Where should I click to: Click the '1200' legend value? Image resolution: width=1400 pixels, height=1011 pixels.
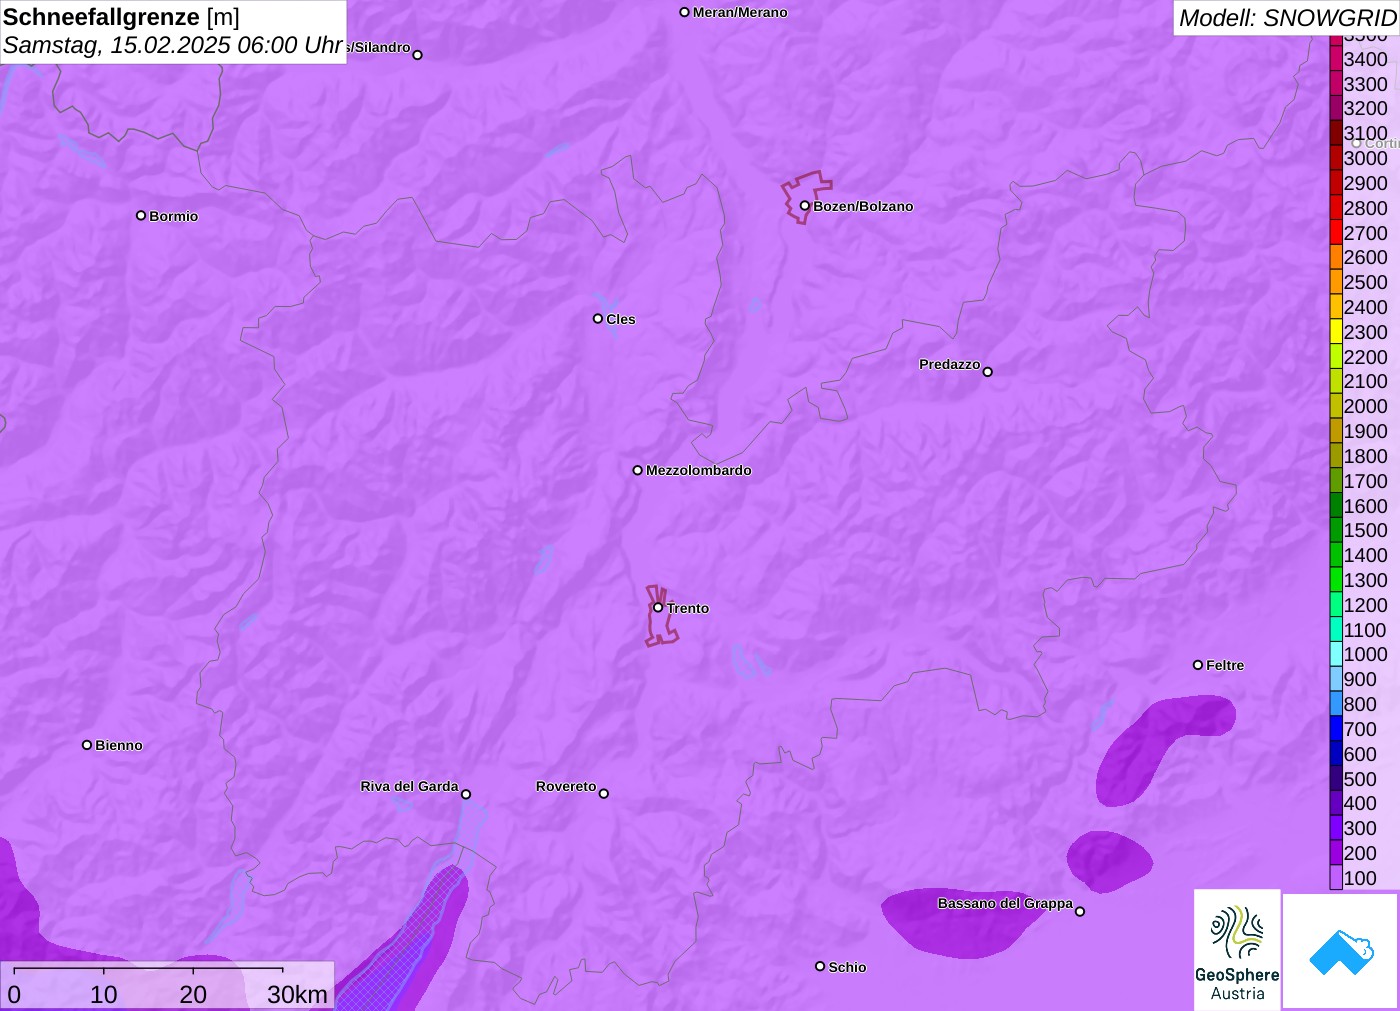[1366, 605]
